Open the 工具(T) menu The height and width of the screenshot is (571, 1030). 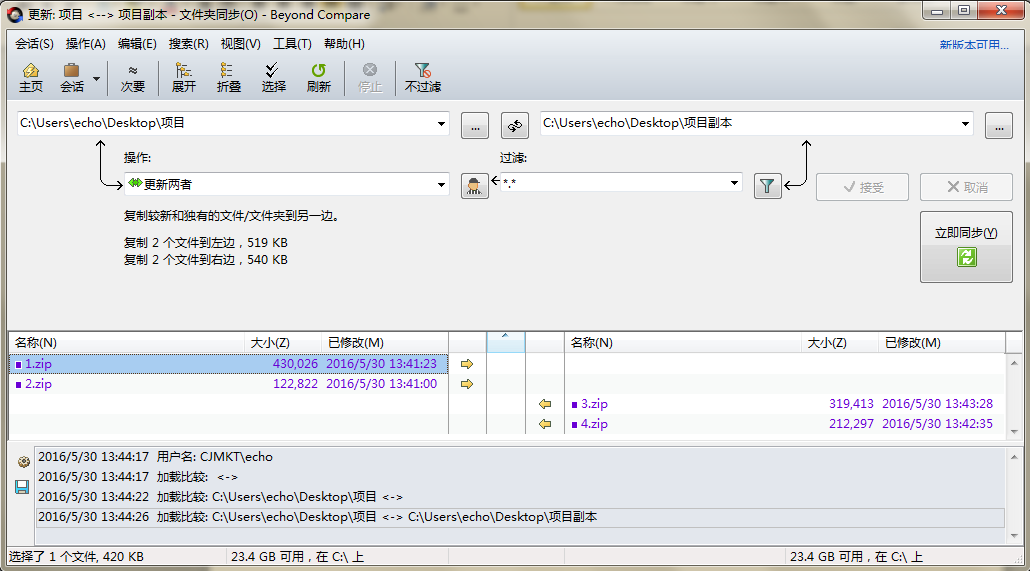pos(292,44)
